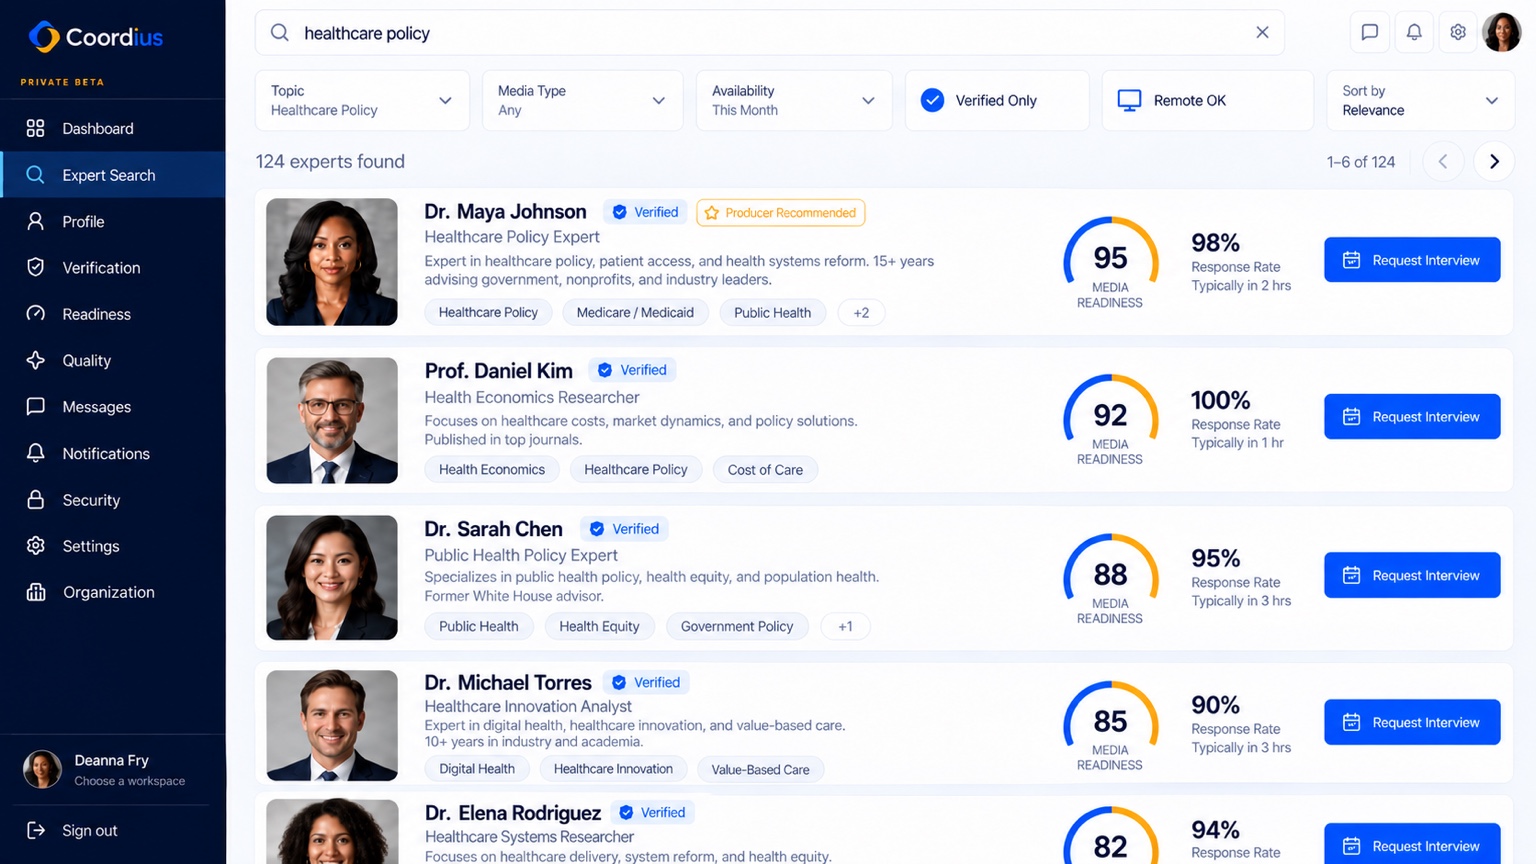Open Dr. Elena Rodriguez's profile name
1536x864 pixels.
[x=513, y=812]
